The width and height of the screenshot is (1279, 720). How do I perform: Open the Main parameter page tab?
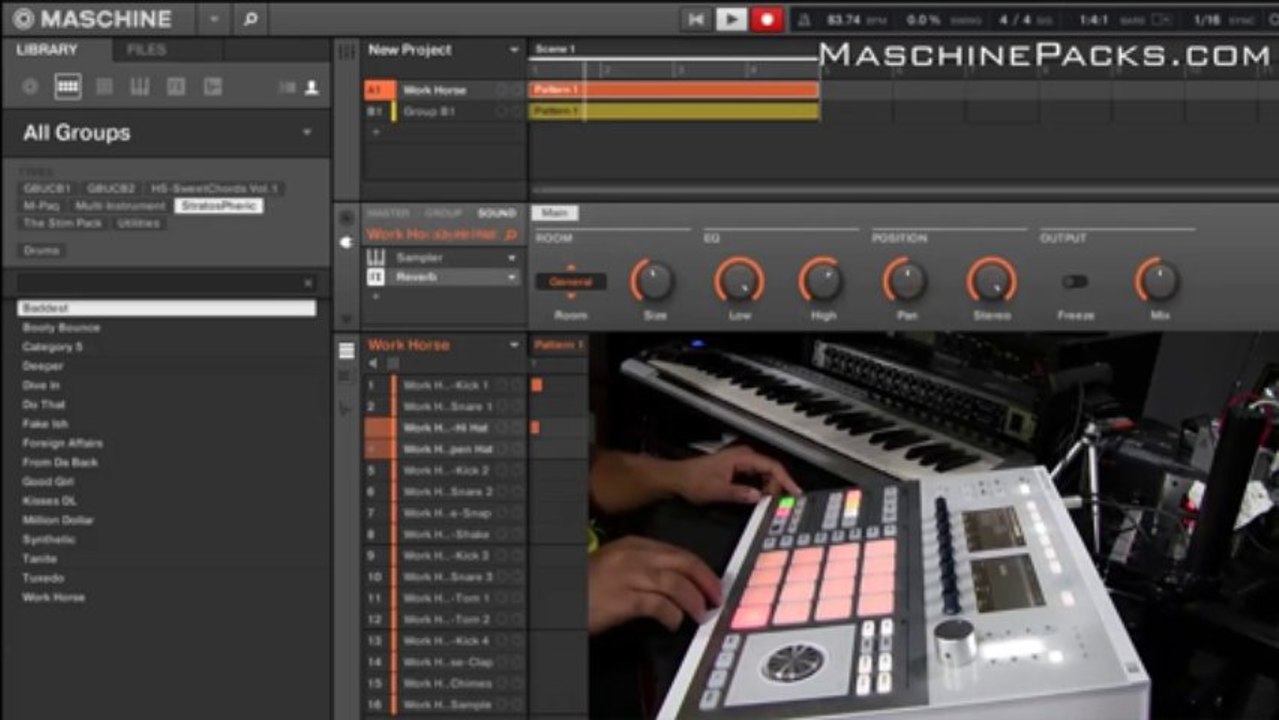[x=554, y=213]
